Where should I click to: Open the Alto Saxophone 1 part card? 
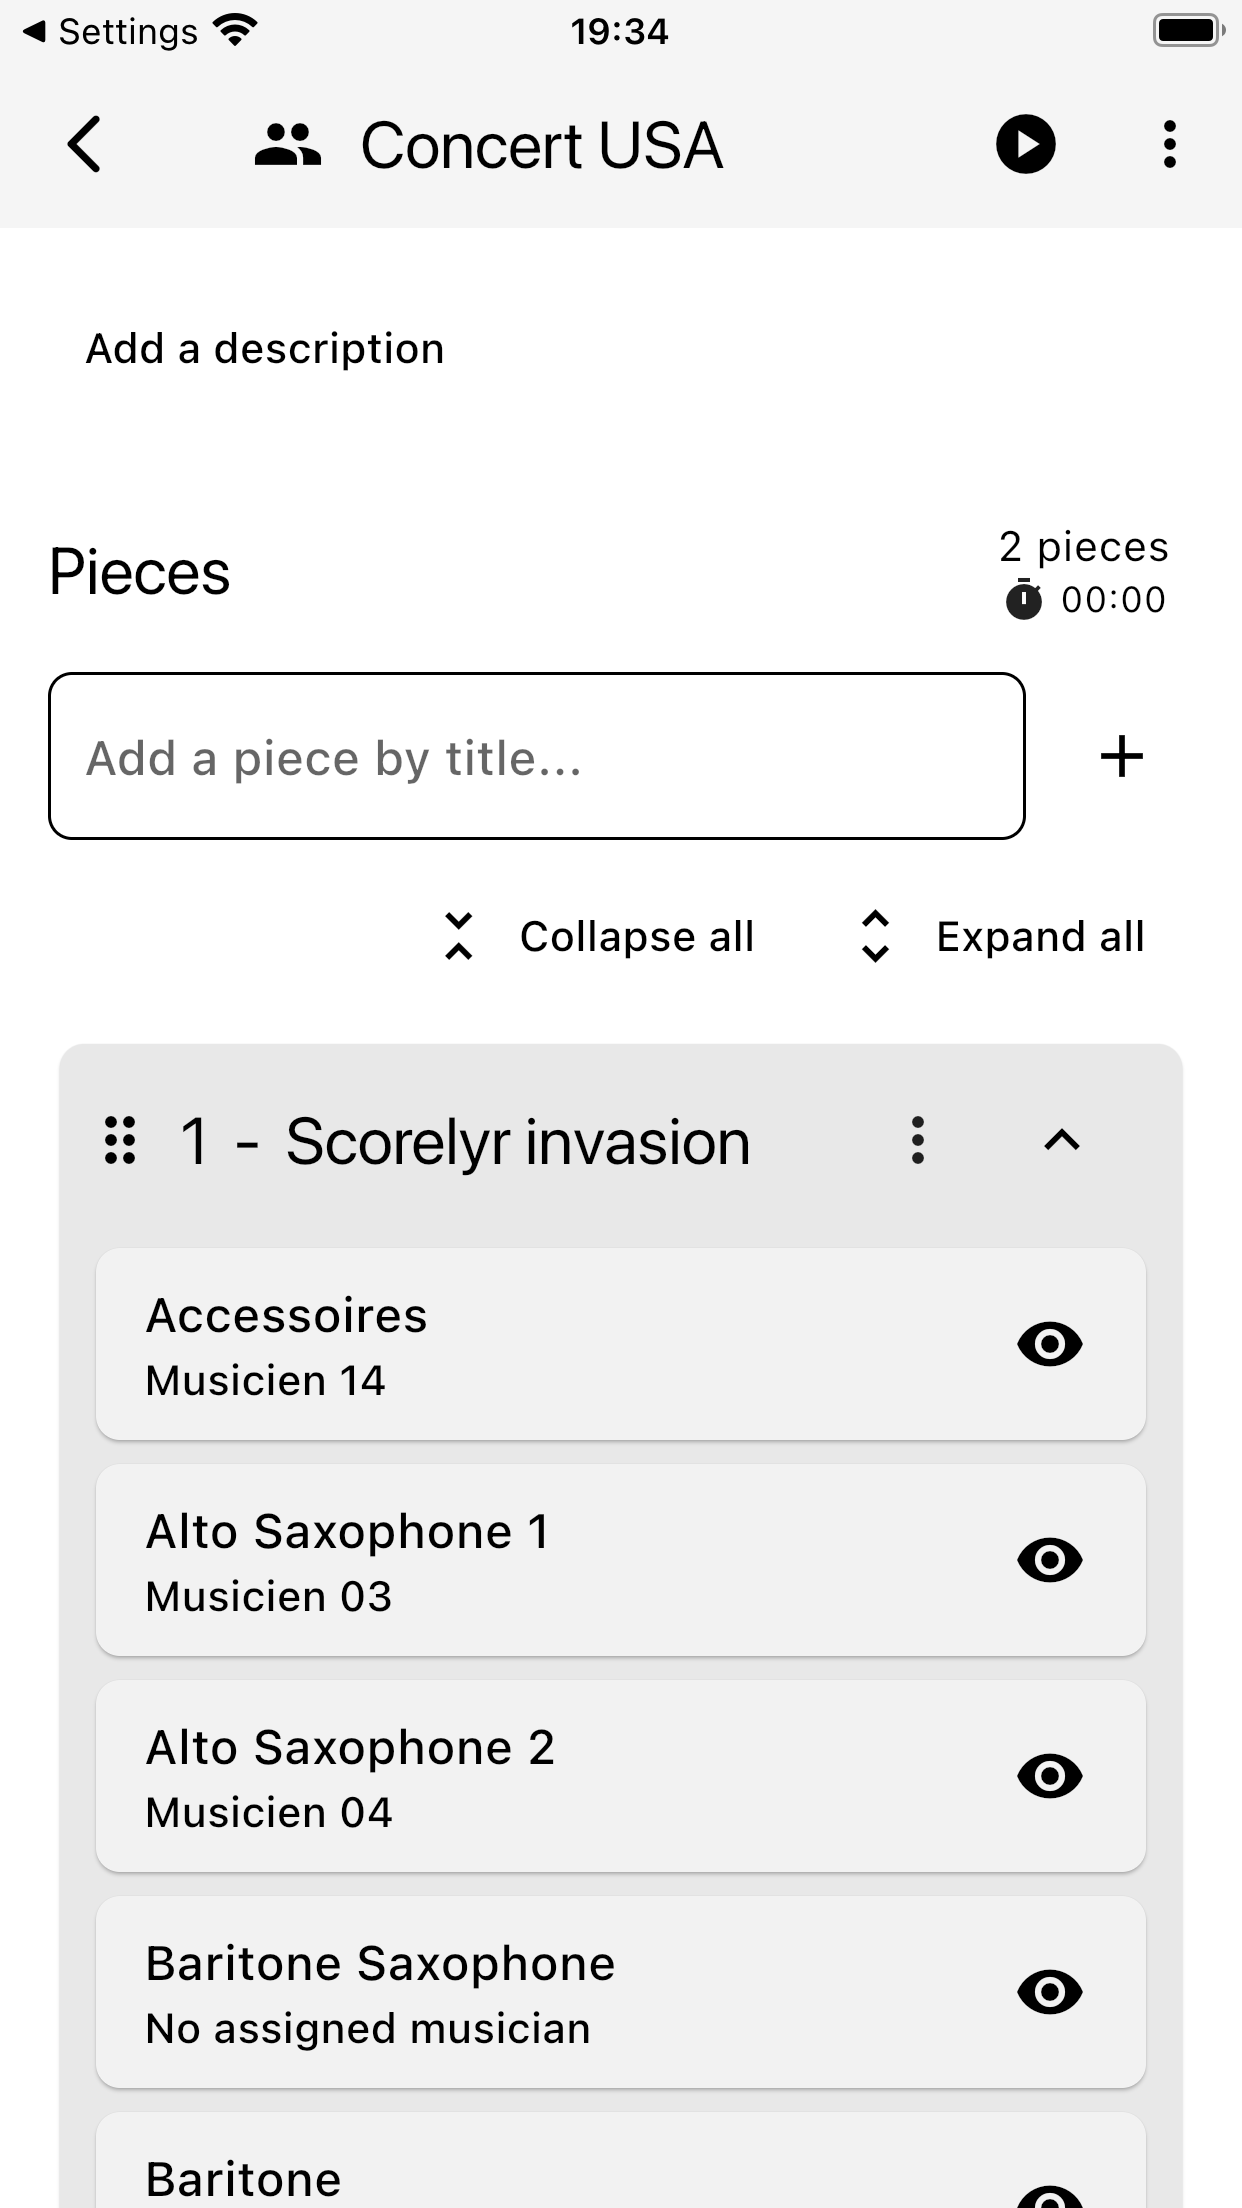click(621, 1560)
